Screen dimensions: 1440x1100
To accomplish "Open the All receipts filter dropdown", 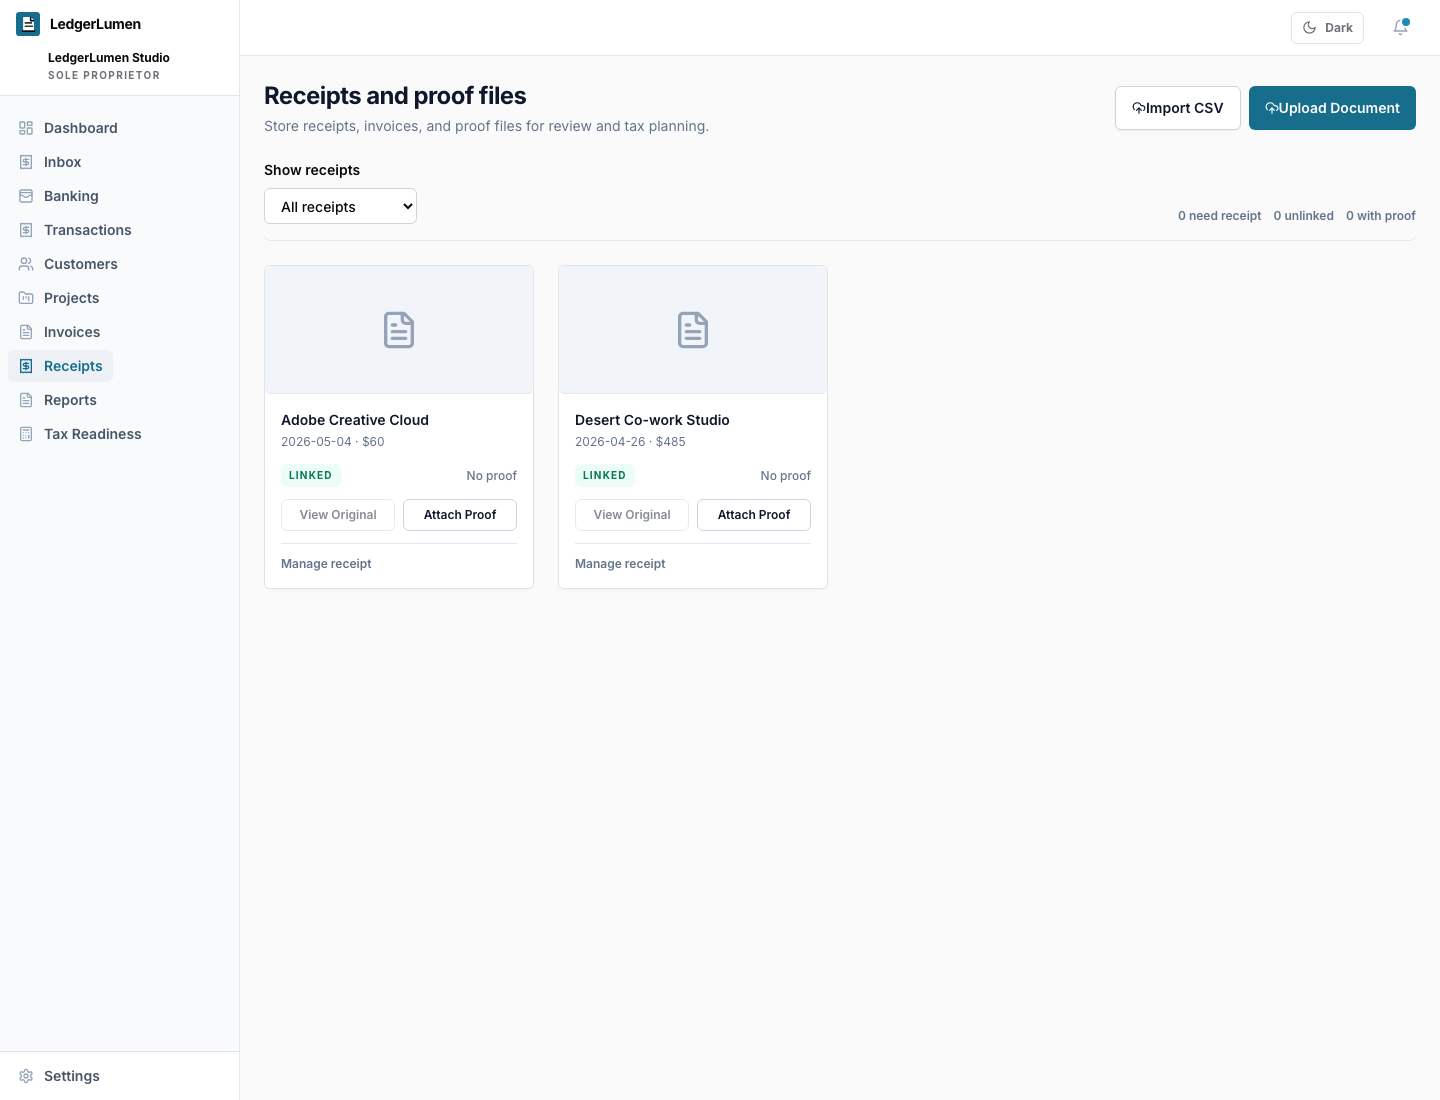I will (x=340, y=206).
